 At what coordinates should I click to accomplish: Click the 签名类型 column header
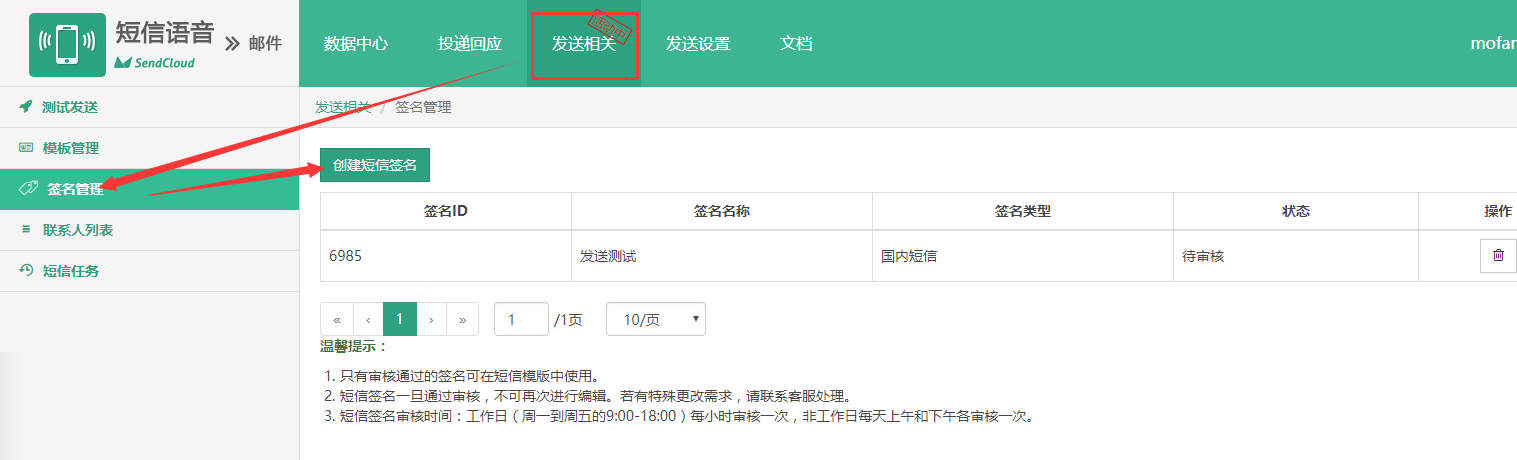click(1023, 211)
